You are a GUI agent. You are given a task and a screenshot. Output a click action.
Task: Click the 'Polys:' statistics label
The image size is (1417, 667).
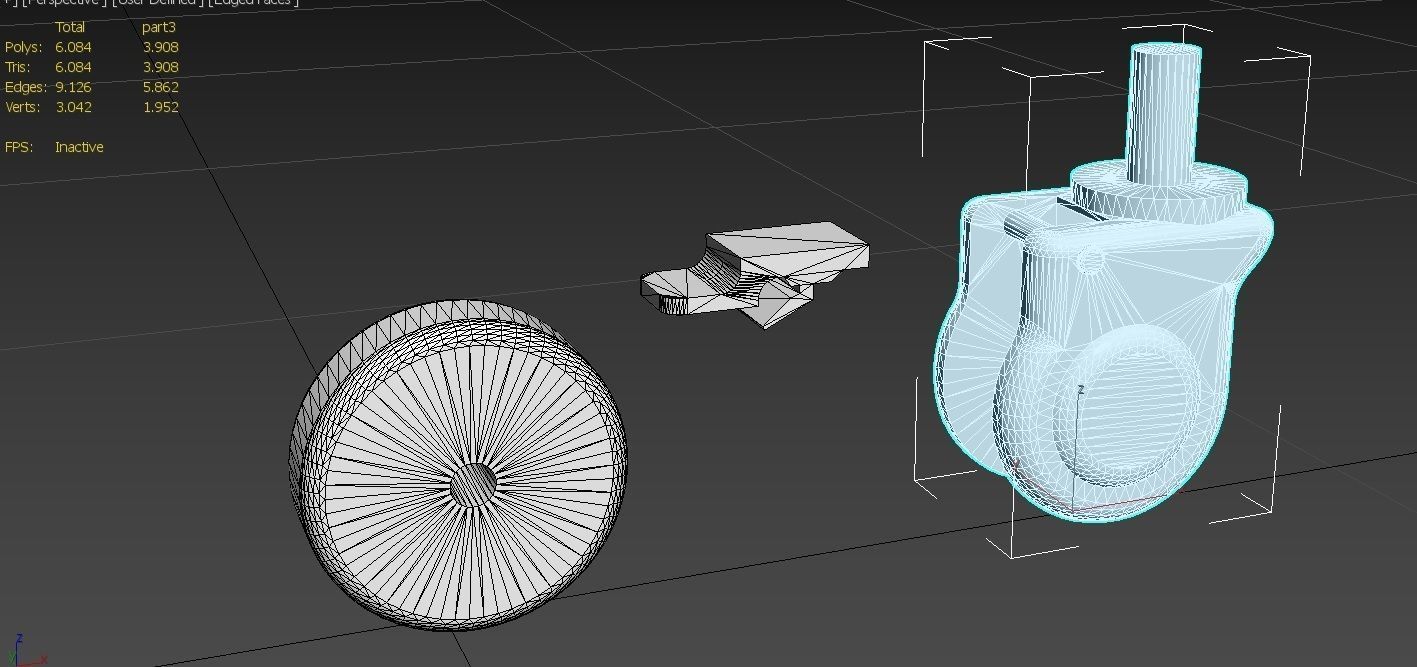pos(23,47)
